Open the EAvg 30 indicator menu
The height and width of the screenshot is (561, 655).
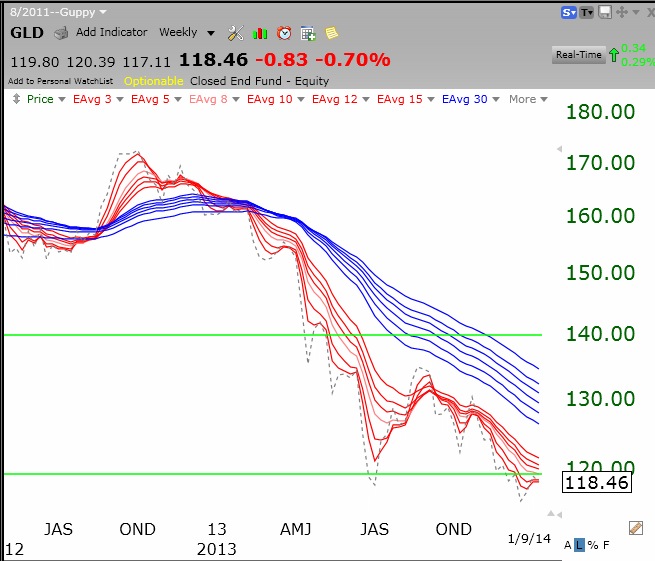pyautogui.click(x=470, y=99)
